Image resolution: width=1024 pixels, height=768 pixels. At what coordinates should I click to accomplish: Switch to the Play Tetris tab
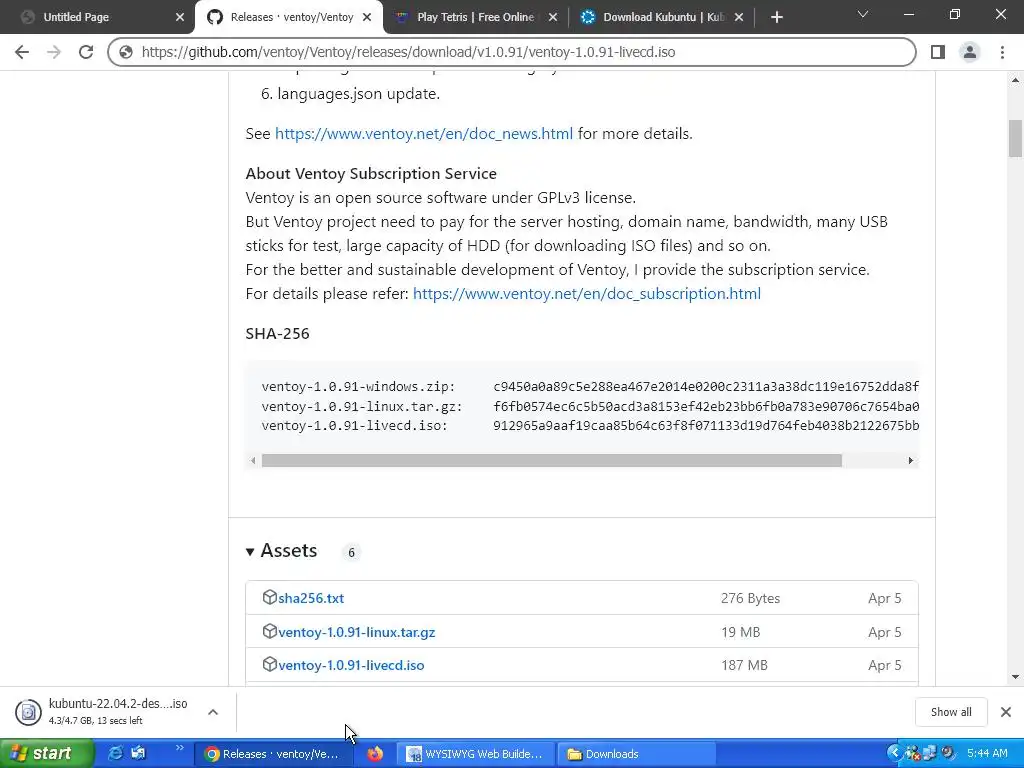(475, 17)
